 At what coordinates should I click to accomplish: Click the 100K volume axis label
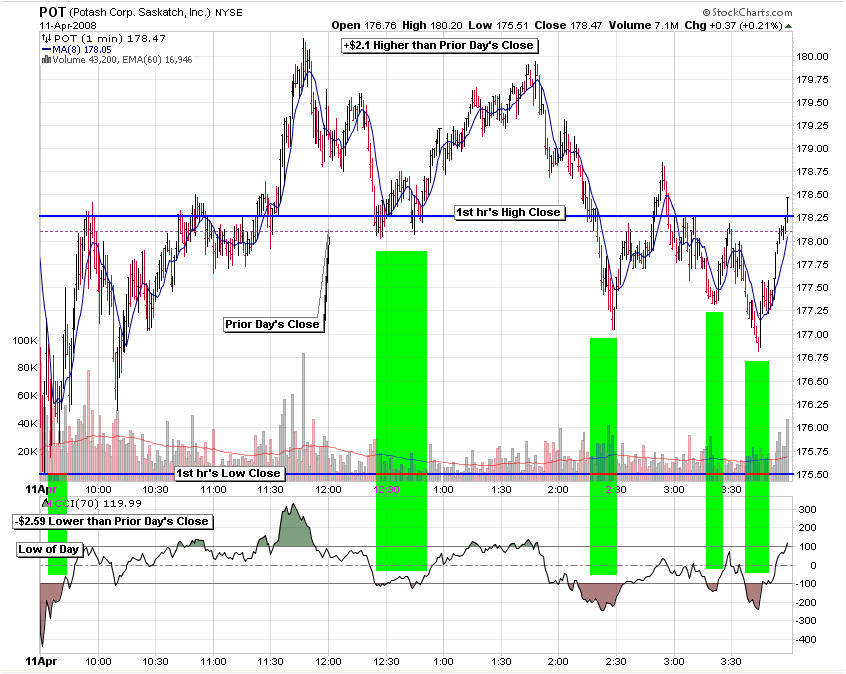pos(25,341)
